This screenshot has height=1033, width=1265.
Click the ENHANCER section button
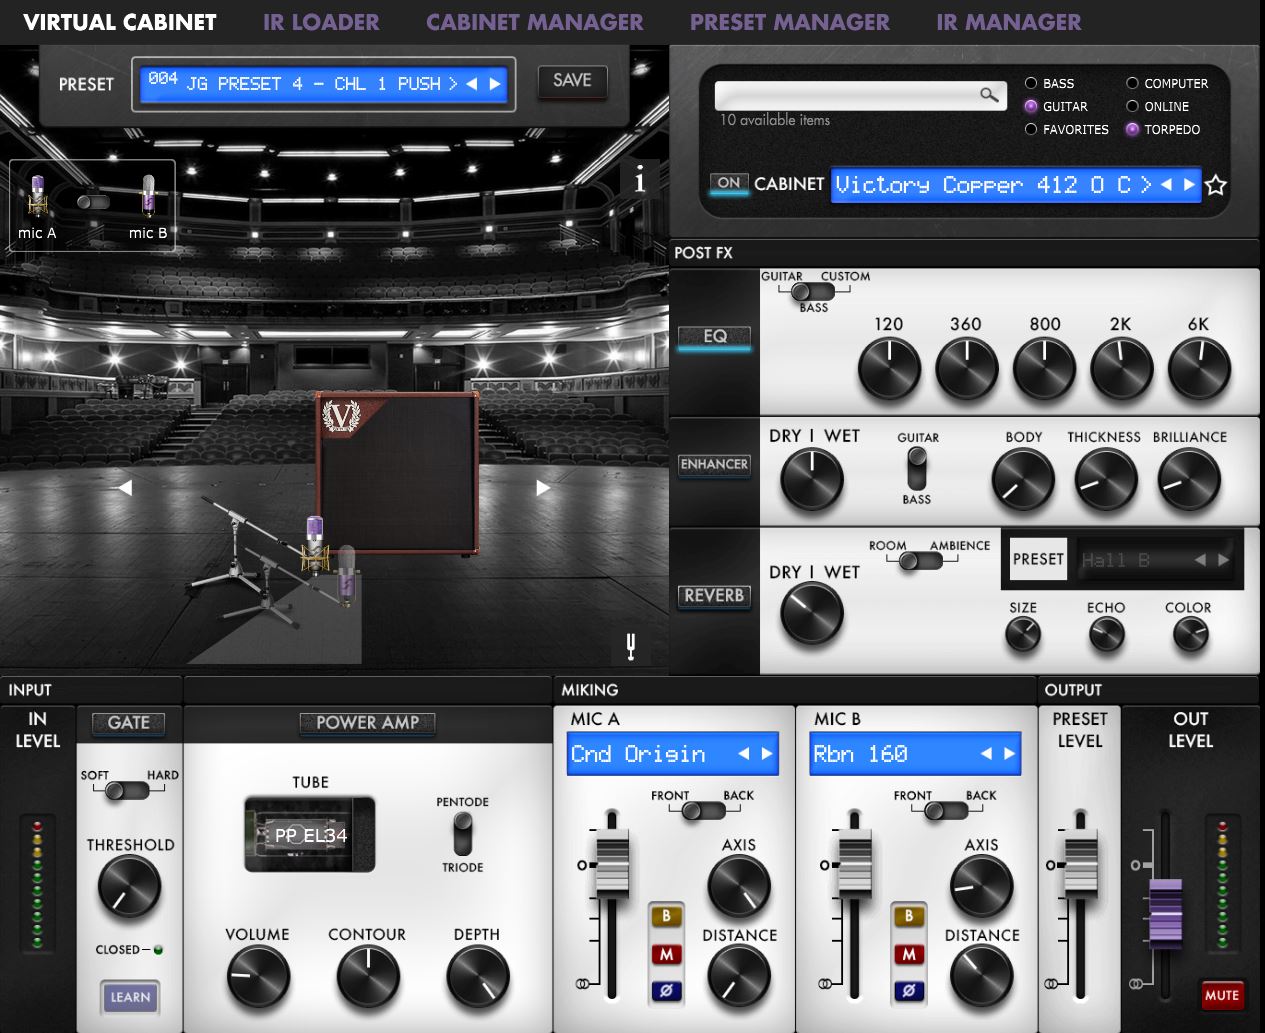coord(714,465)
